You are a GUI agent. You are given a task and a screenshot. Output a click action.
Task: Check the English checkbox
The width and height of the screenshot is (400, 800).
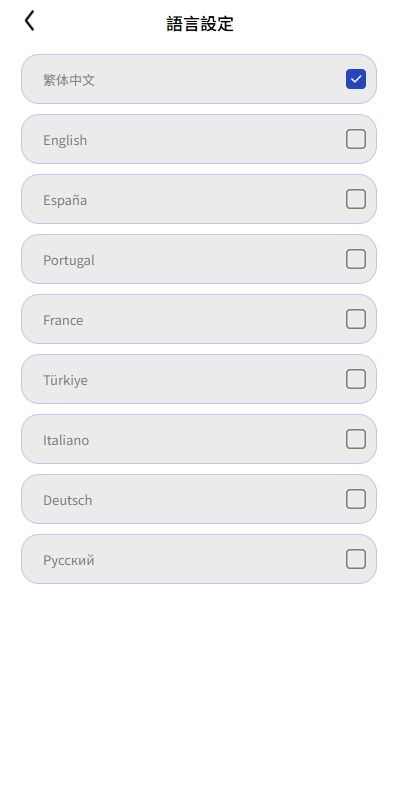pos(356,139)
